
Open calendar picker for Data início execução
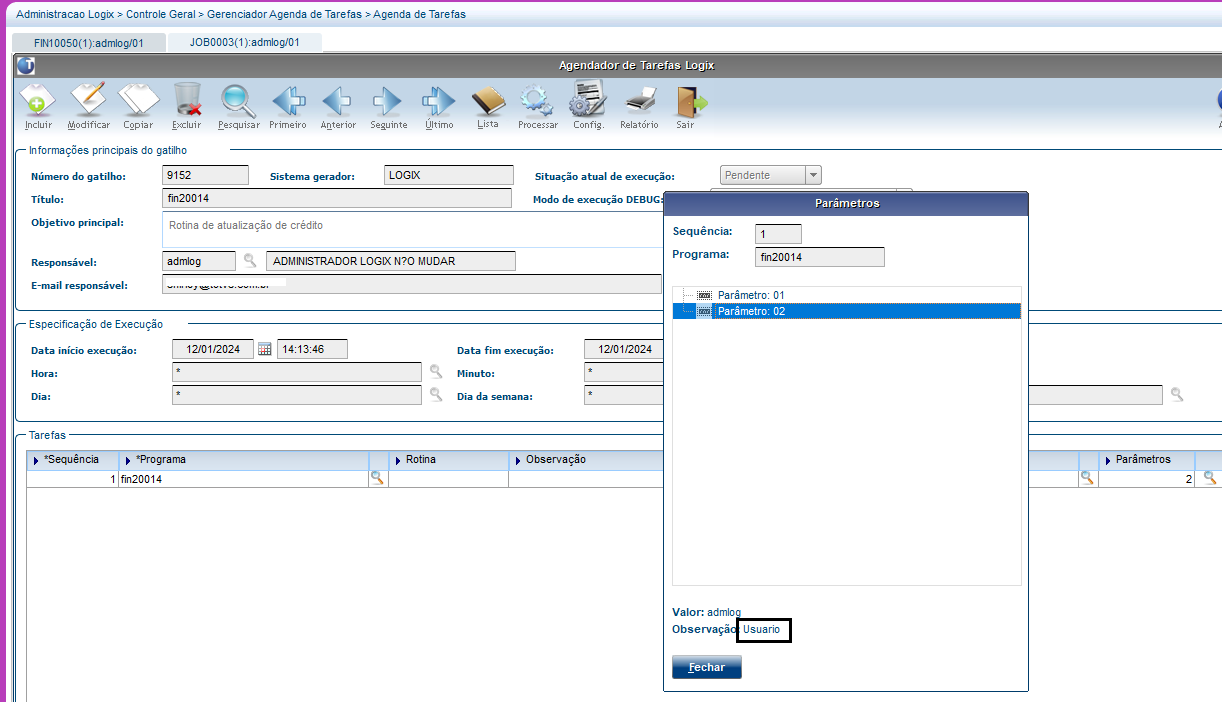pyautogui.click(x=265, y=350)
